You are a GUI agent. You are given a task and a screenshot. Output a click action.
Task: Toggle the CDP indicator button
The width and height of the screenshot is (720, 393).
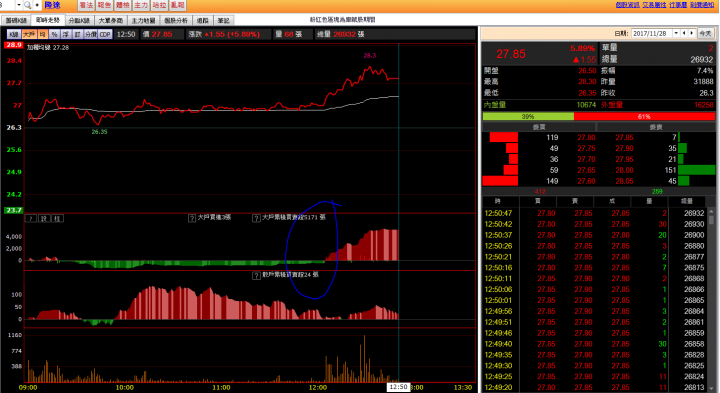coord(105,34)
